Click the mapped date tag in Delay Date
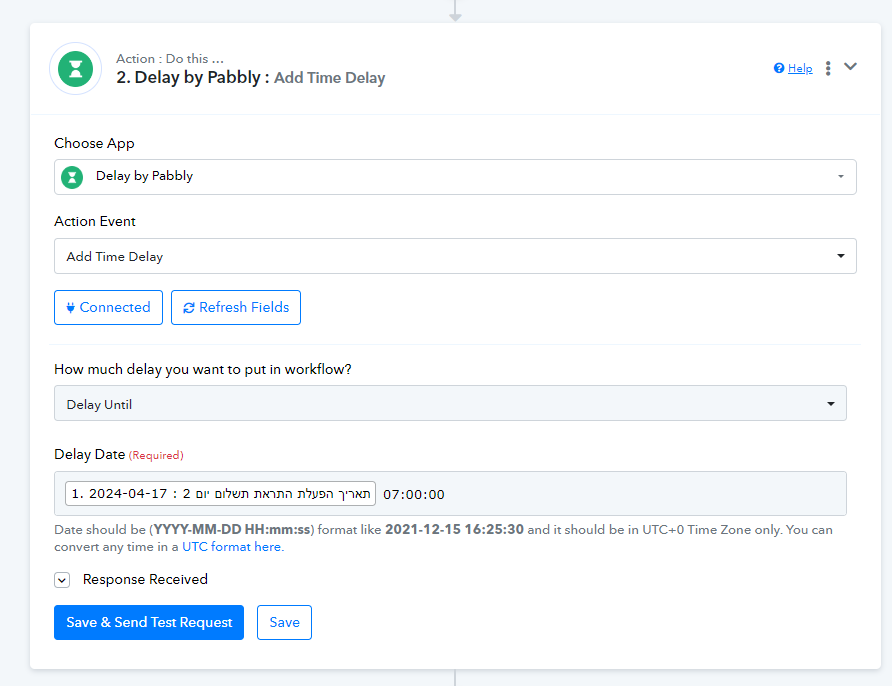 coord(220,494)
